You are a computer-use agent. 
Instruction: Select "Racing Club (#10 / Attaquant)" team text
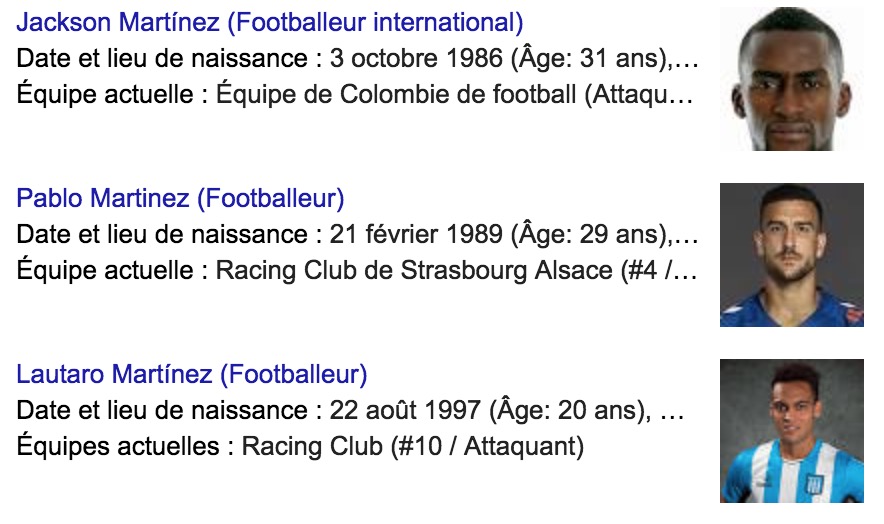tap(412, 446)
